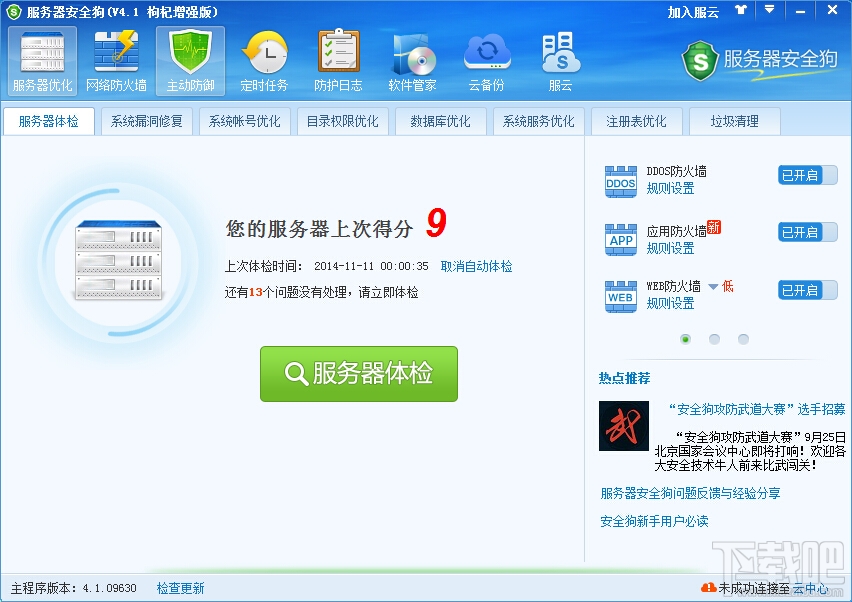Expand the WEB防火墙 protection level dropdown
The height and width of the screenshot is (602, 852).
point(713,286)
